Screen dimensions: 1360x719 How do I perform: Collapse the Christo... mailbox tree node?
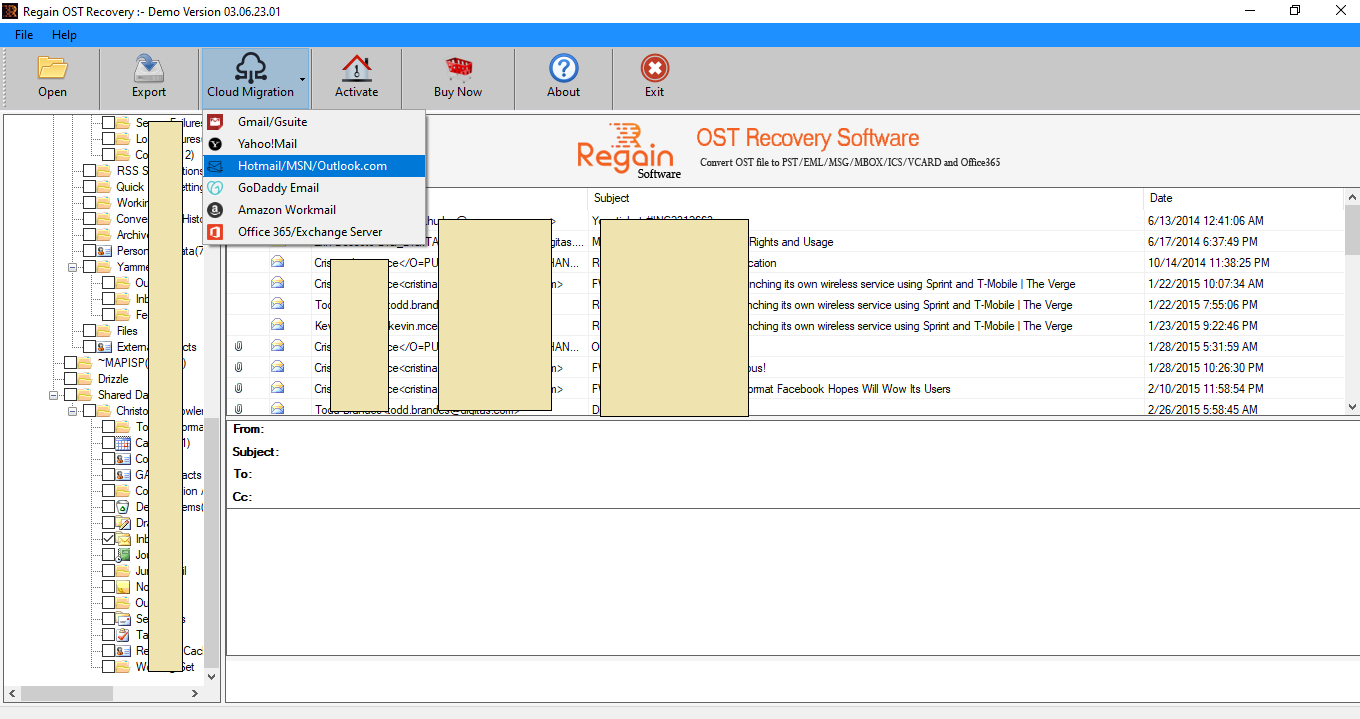point(73,411)
